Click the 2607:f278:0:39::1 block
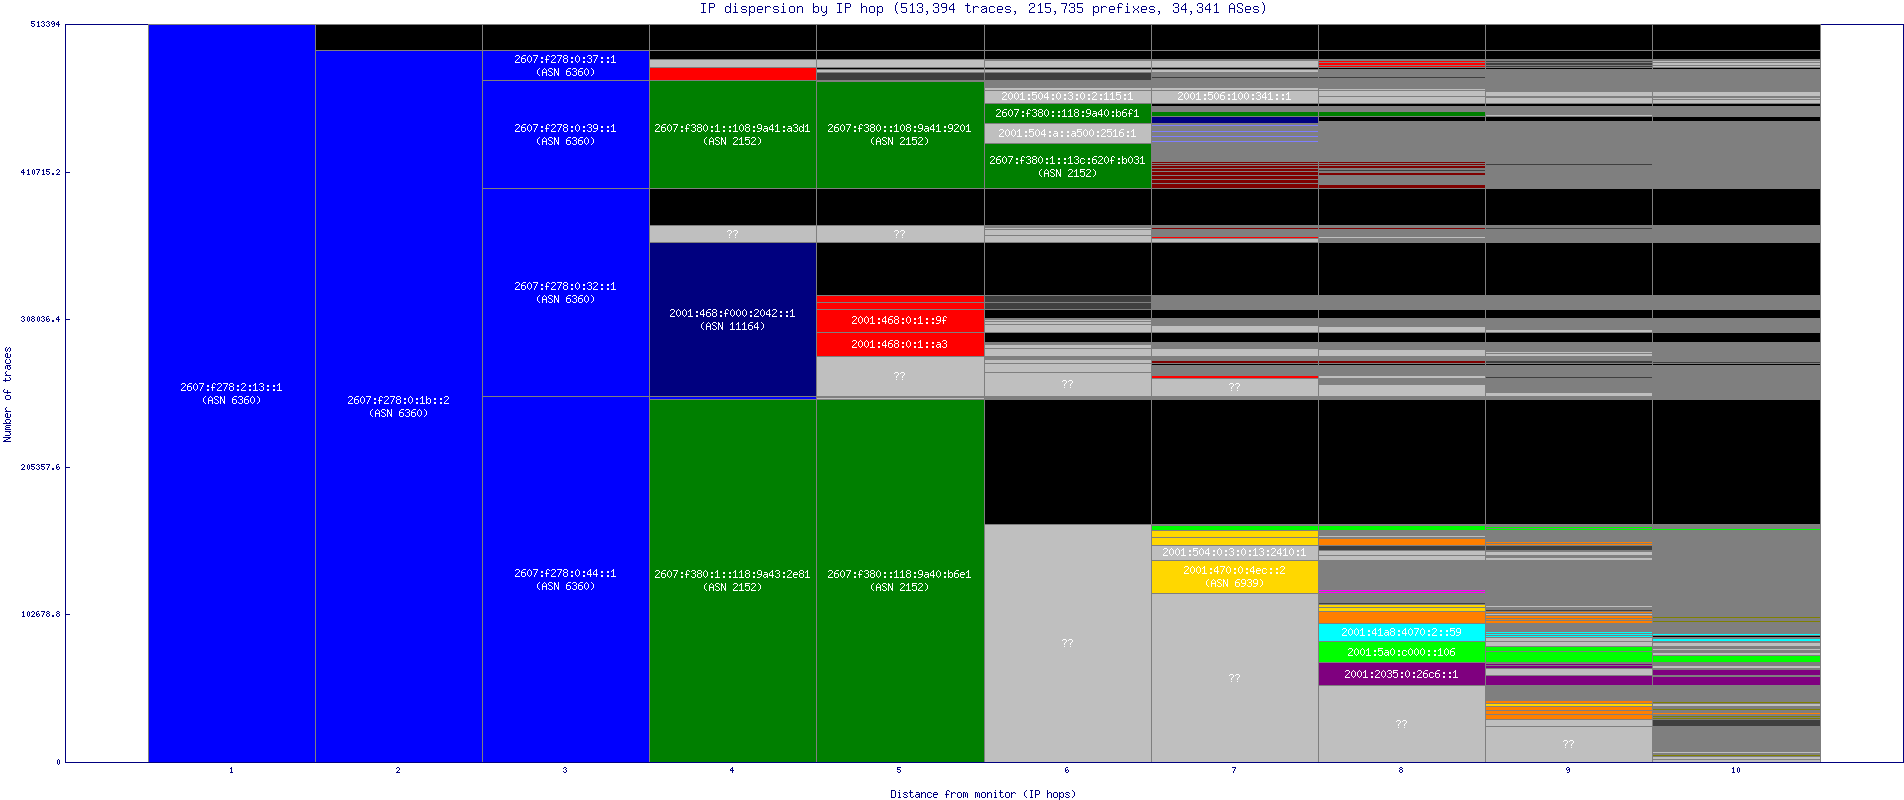The image size is (1904, 800). (x=566, y=134)
